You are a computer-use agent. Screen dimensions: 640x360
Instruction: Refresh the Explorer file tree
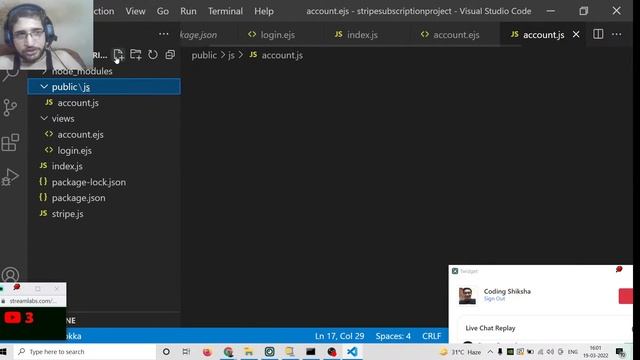coord(153,54)
